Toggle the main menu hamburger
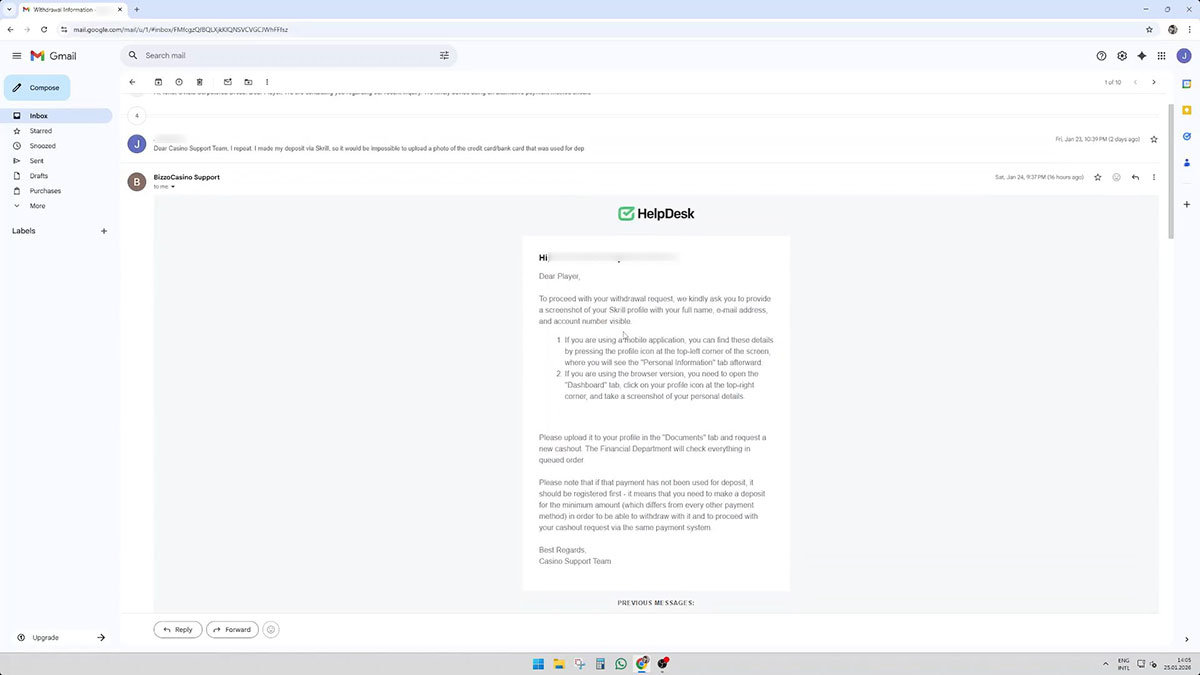 pos(16,56)
